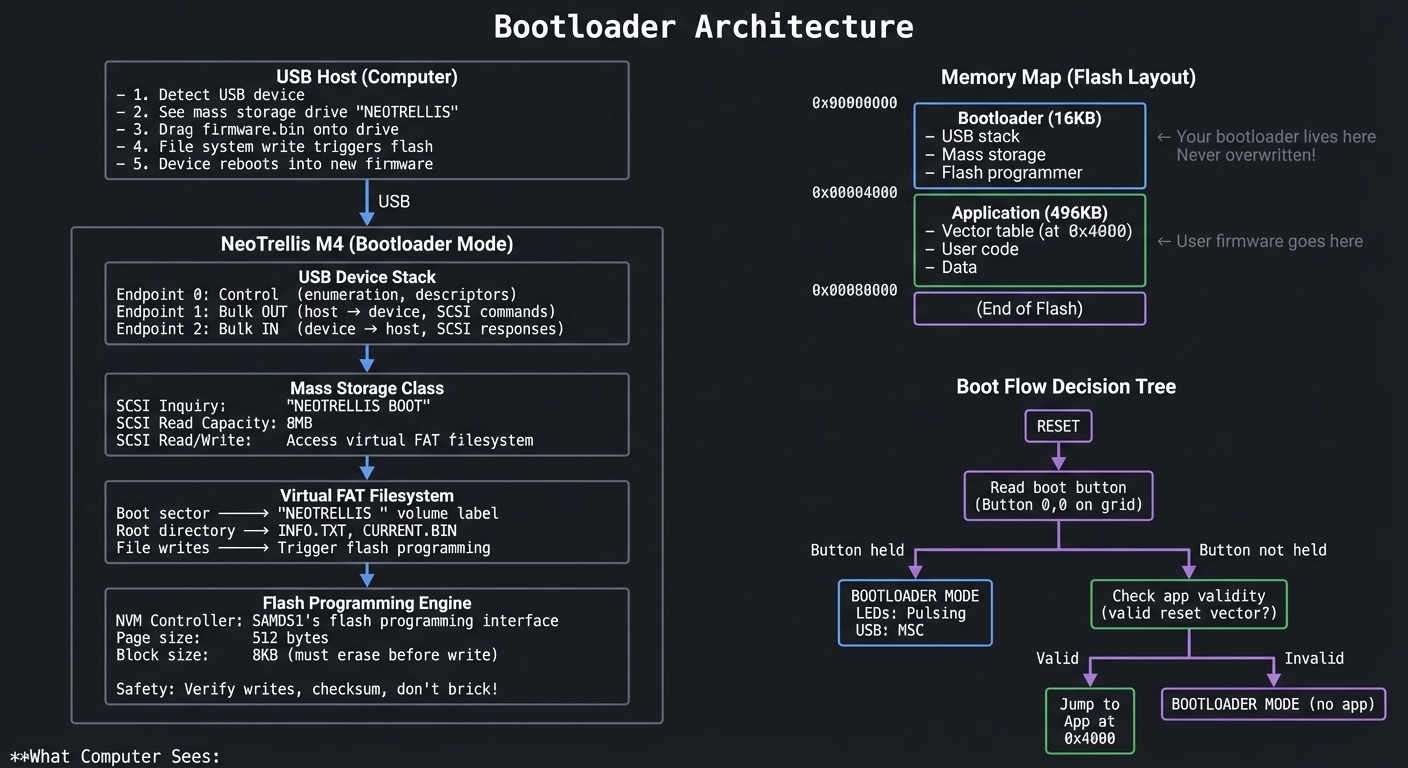Select the Bootloader Architecture title

(703, 26)
